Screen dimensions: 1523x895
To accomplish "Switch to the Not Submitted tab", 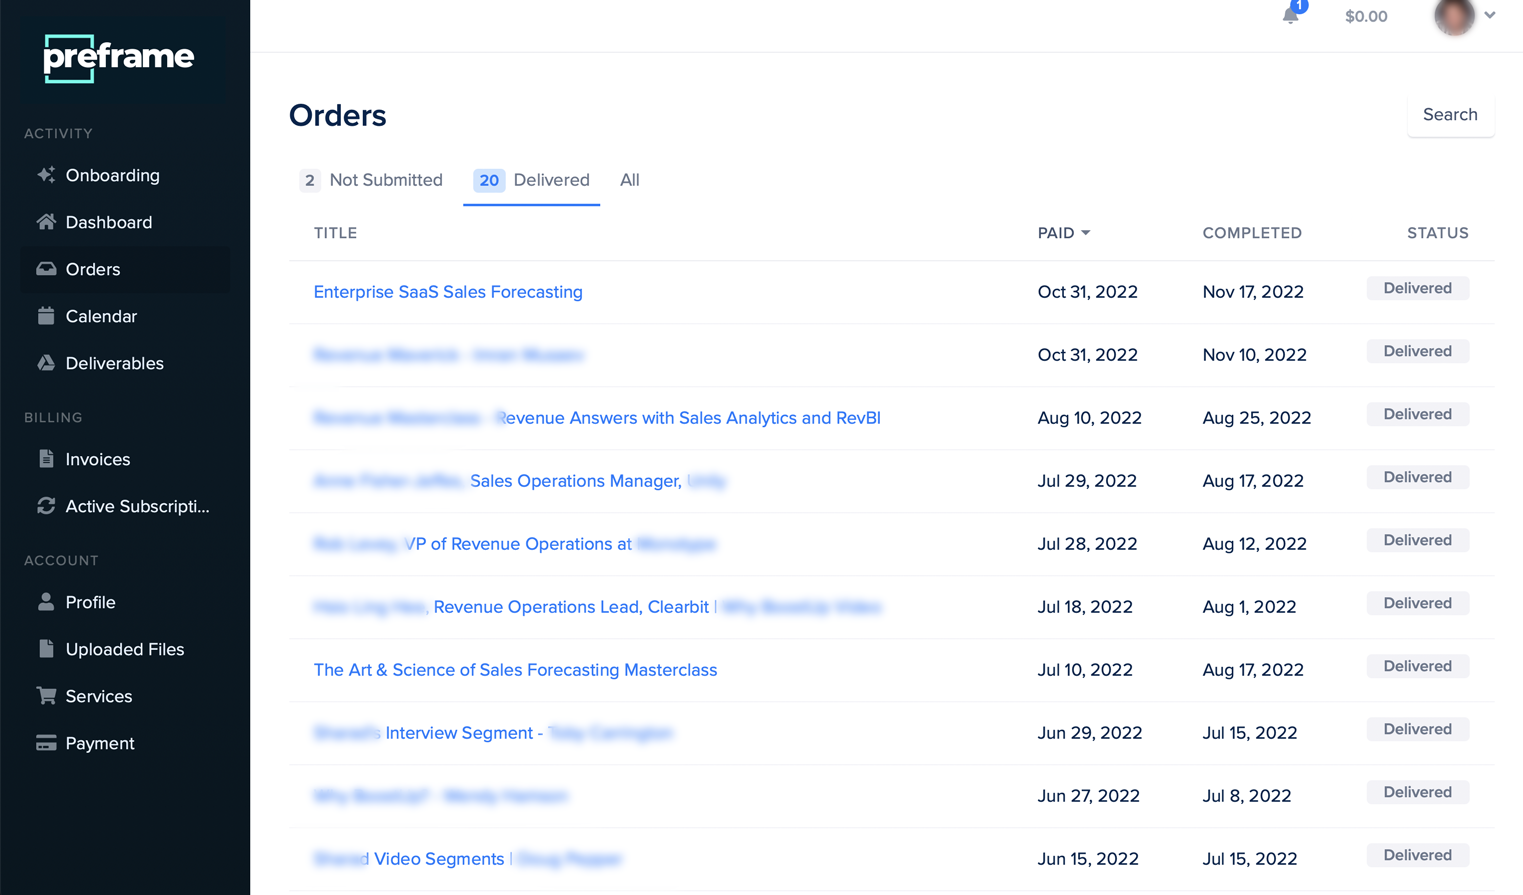I will point(372,180).
